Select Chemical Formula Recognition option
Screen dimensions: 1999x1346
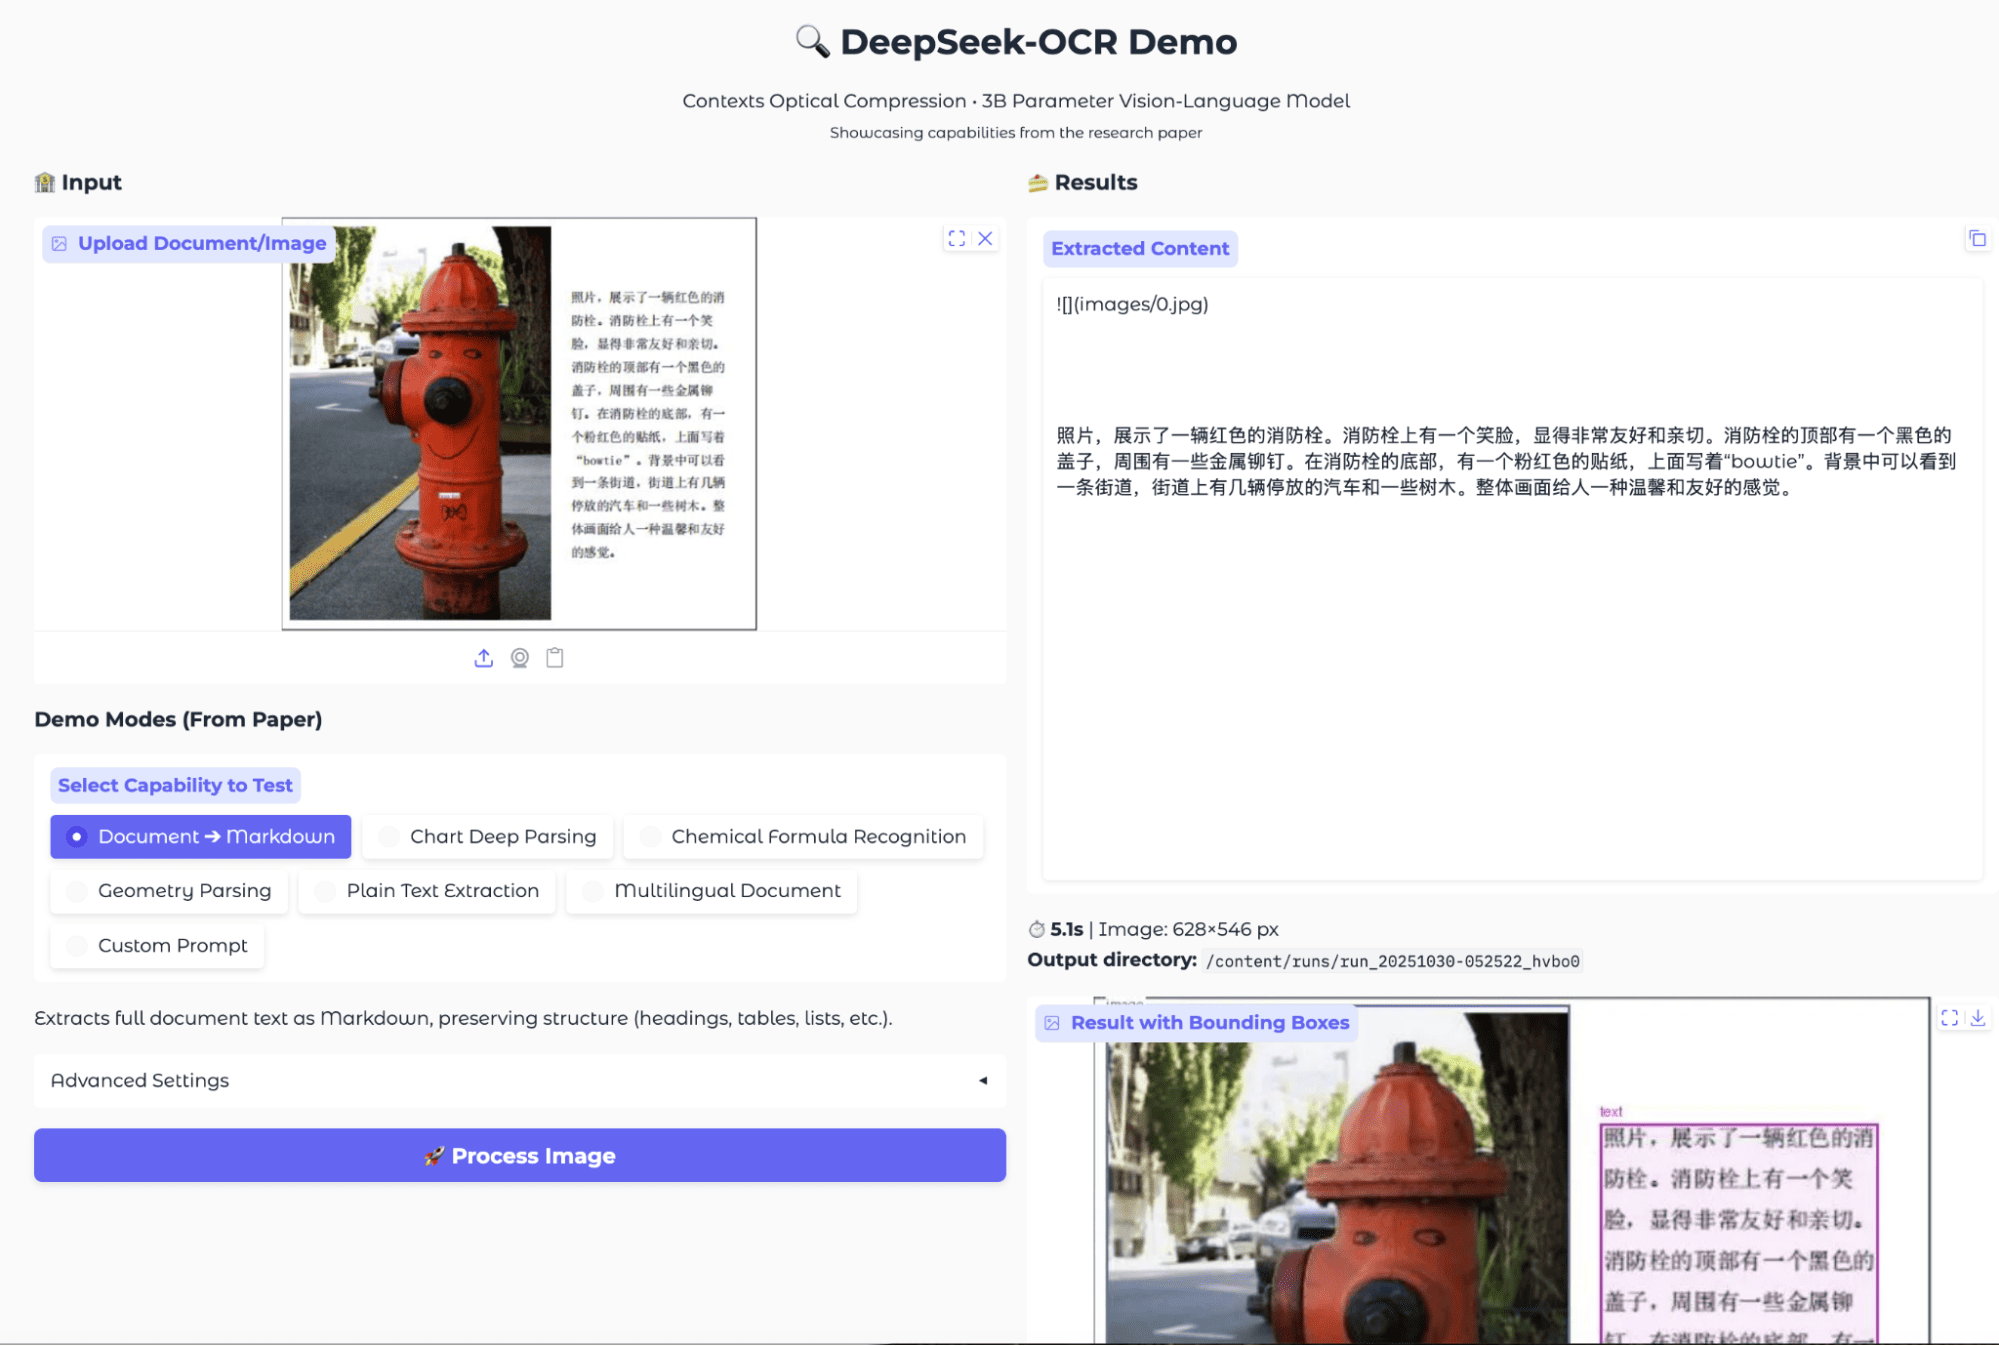click(803, 836)
